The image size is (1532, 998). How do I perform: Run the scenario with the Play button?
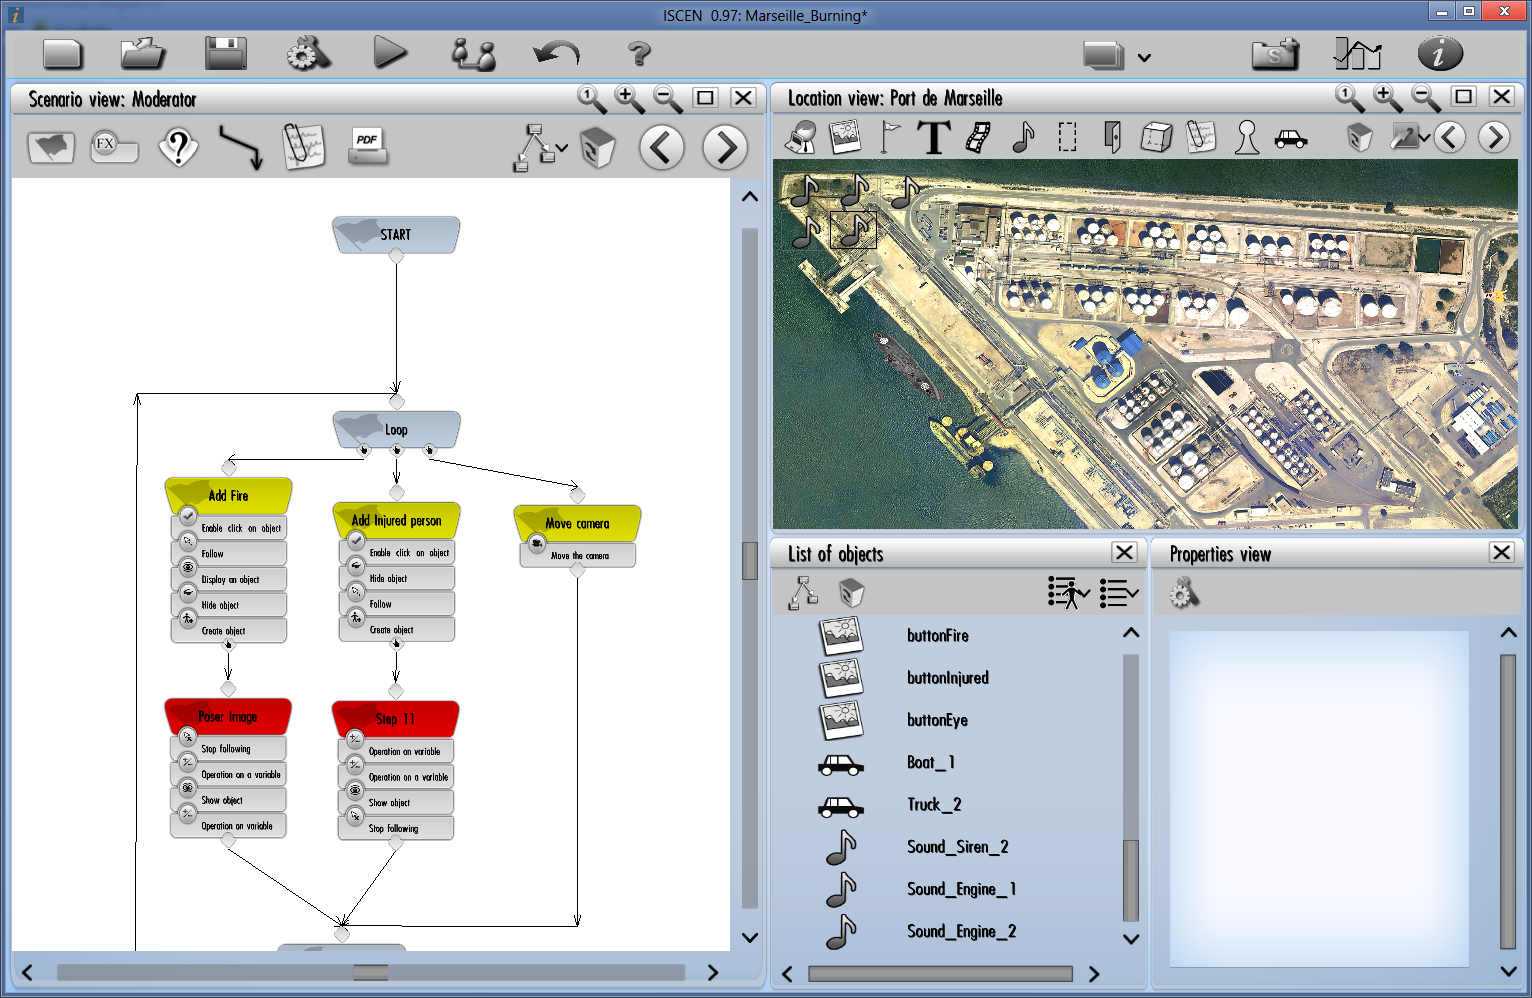pos(389,53)
